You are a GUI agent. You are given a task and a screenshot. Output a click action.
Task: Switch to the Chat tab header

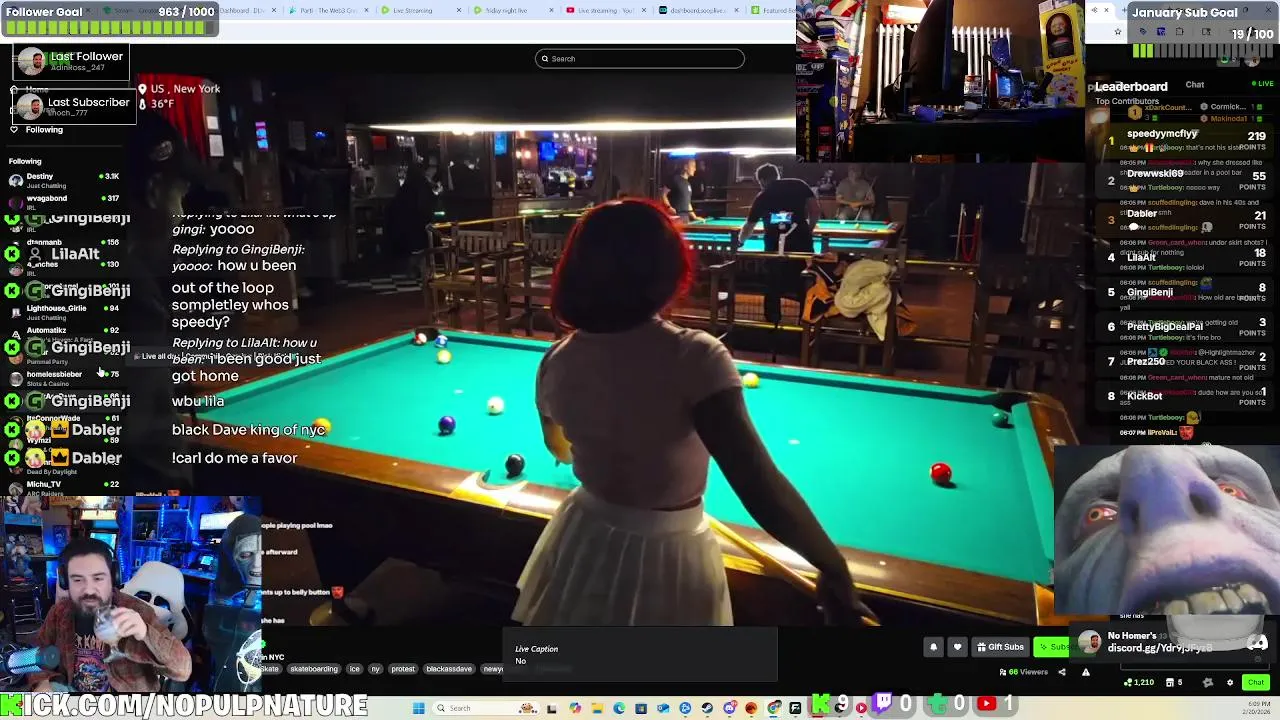pyautogui.click(x=1195, y=85)
